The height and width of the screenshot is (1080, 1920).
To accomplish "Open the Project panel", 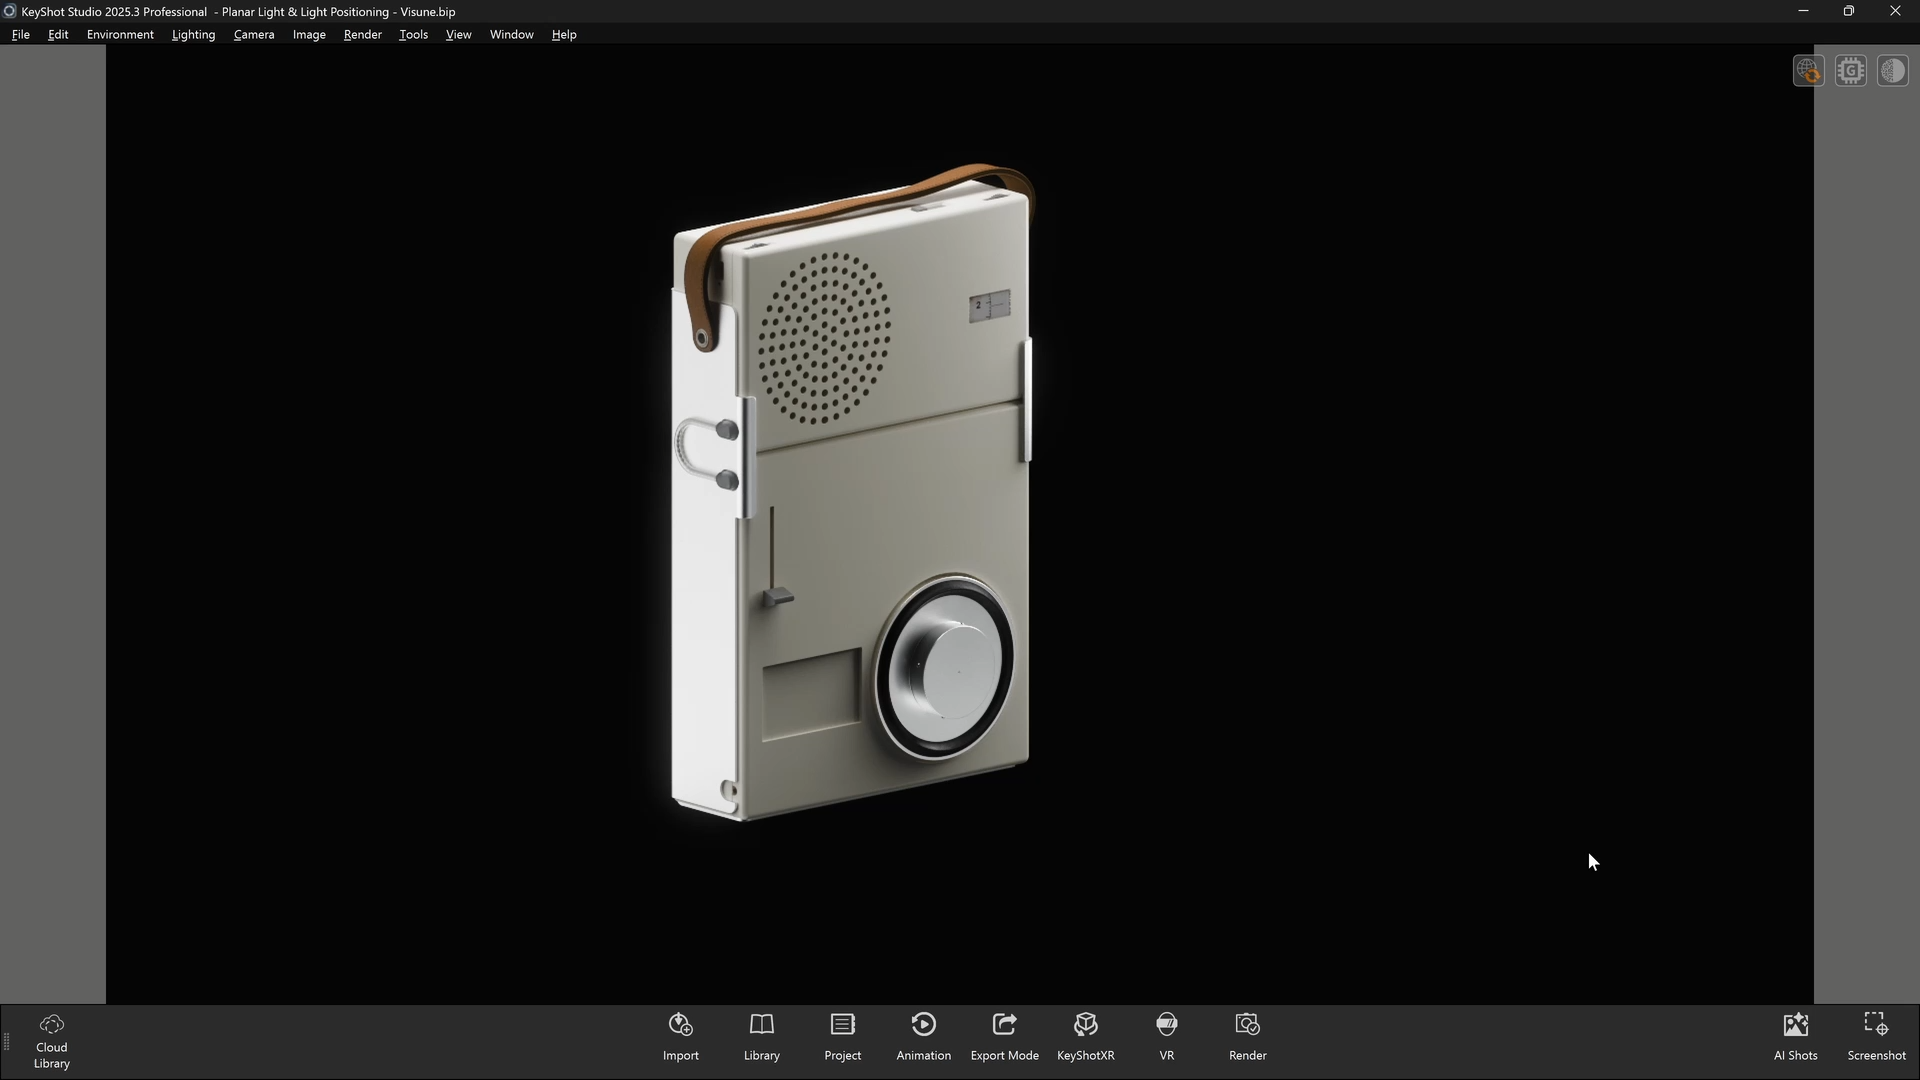I will tap(842, 1036).
